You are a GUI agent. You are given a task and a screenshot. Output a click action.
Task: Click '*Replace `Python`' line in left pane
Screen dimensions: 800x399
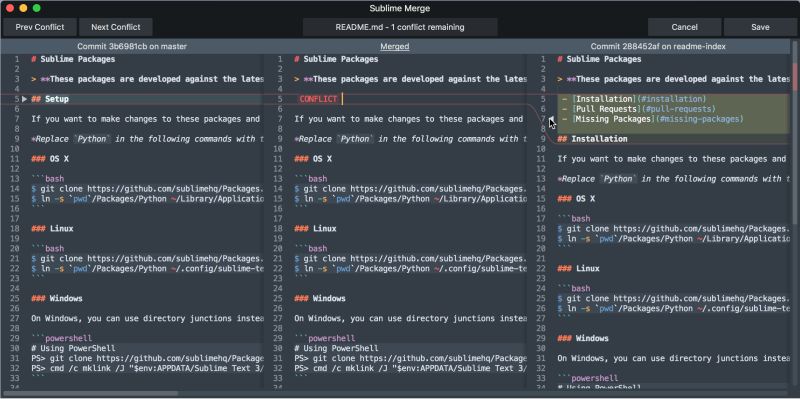pos(147,139)
